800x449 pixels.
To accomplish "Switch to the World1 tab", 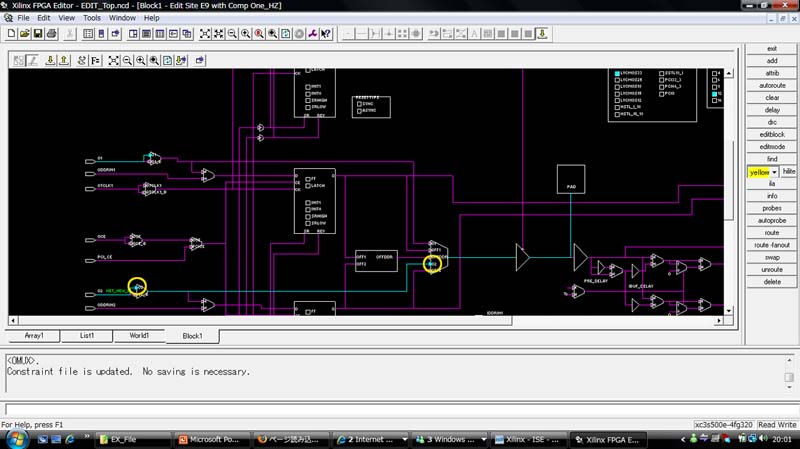I will [x=139, y=336].
